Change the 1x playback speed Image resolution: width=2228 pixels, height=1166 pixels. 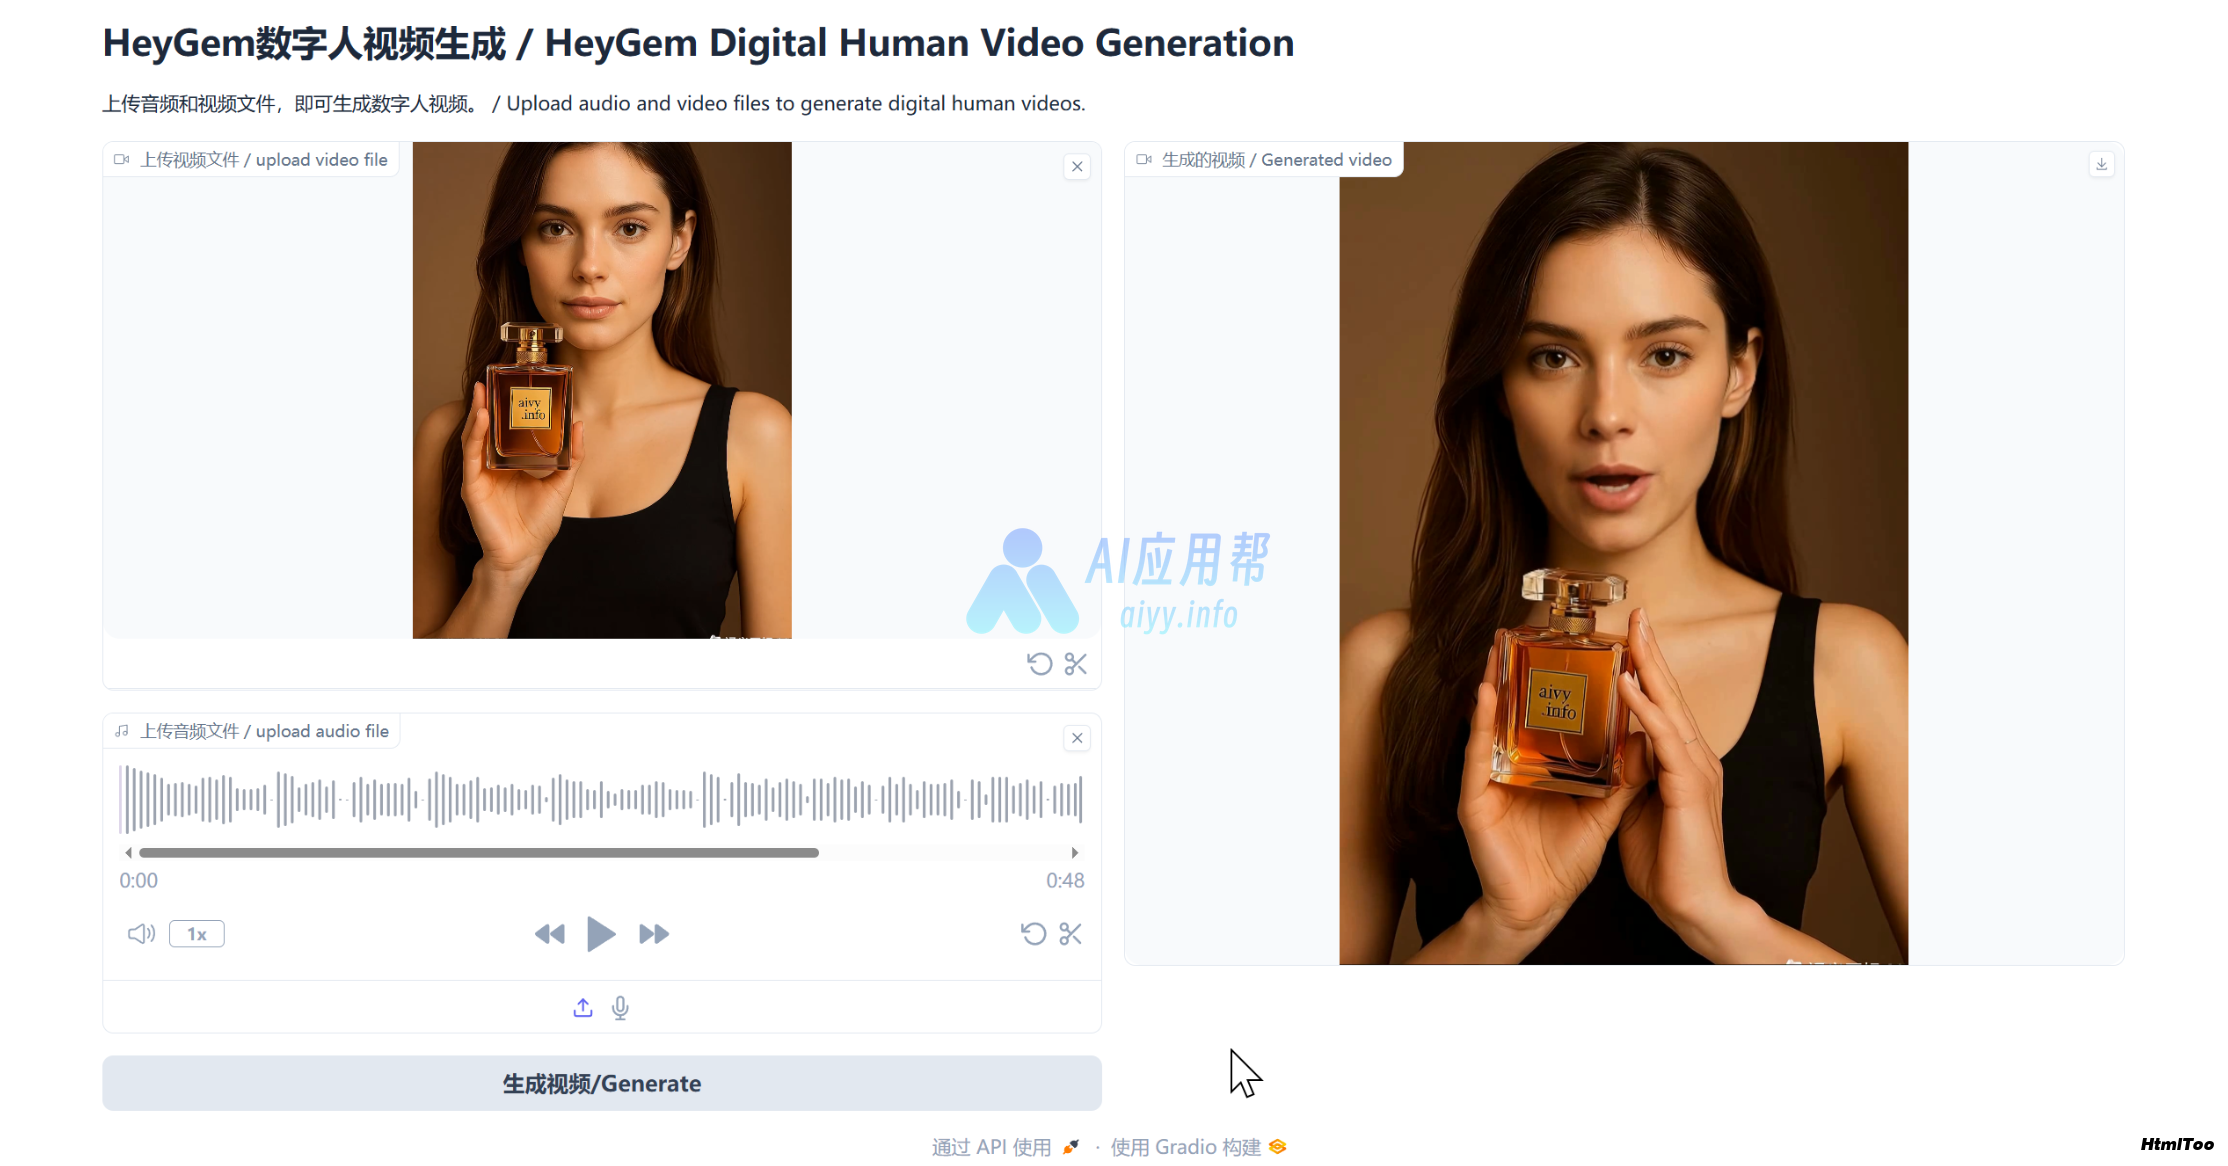click(197, 934)
